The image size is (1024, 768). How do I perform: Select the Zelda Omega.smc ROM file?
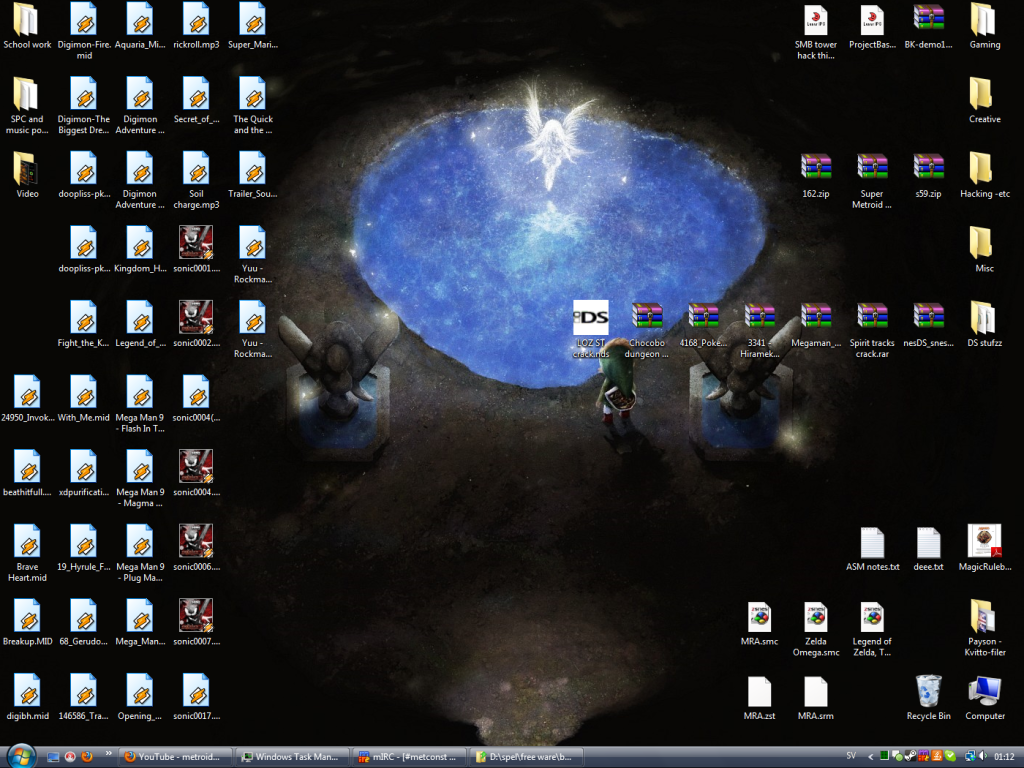(816, 617)
